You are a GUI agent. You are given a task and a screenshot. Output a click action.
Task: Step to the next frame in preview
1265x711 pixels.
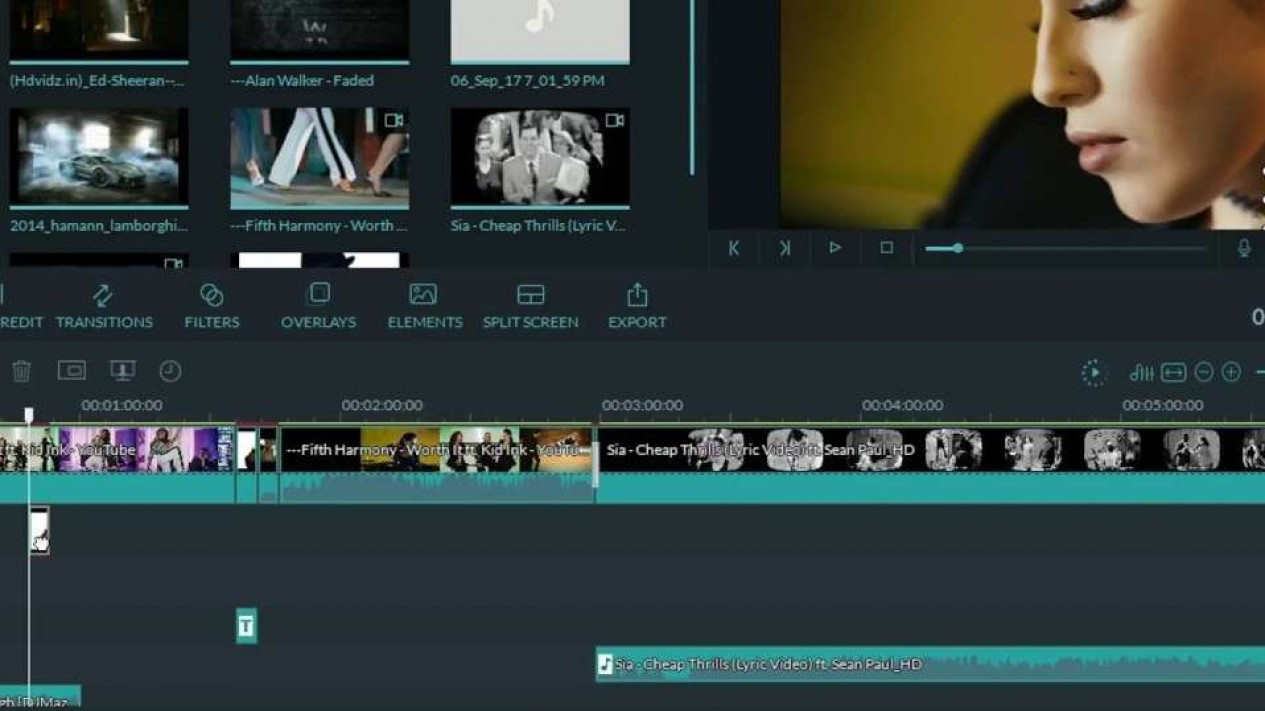click(x=784, y=248)
